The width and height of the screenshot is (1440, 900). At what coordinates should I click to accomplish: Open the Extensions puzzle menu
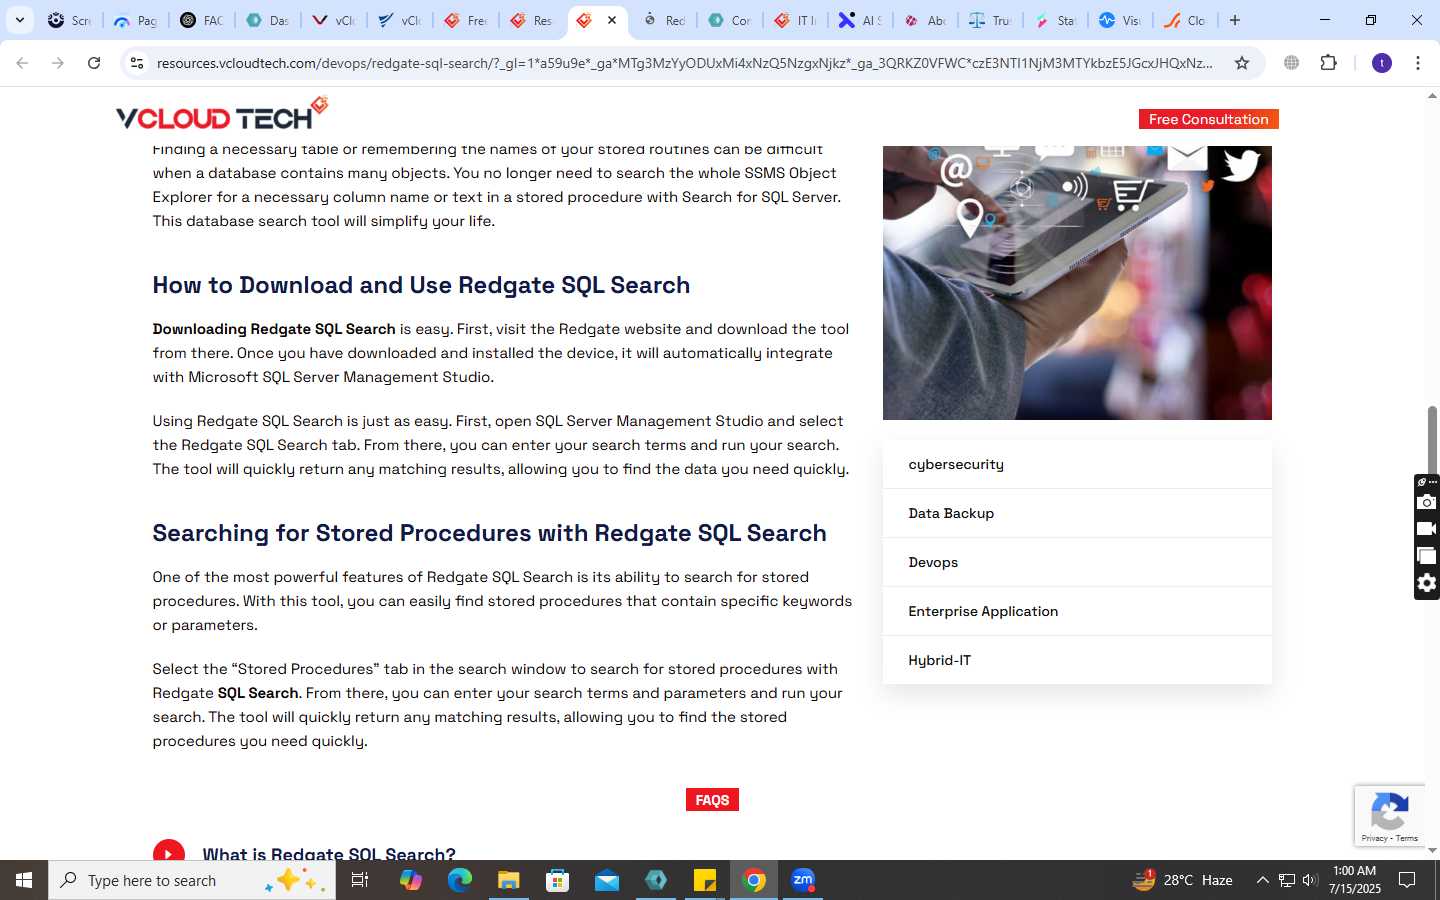(1329, 63)
